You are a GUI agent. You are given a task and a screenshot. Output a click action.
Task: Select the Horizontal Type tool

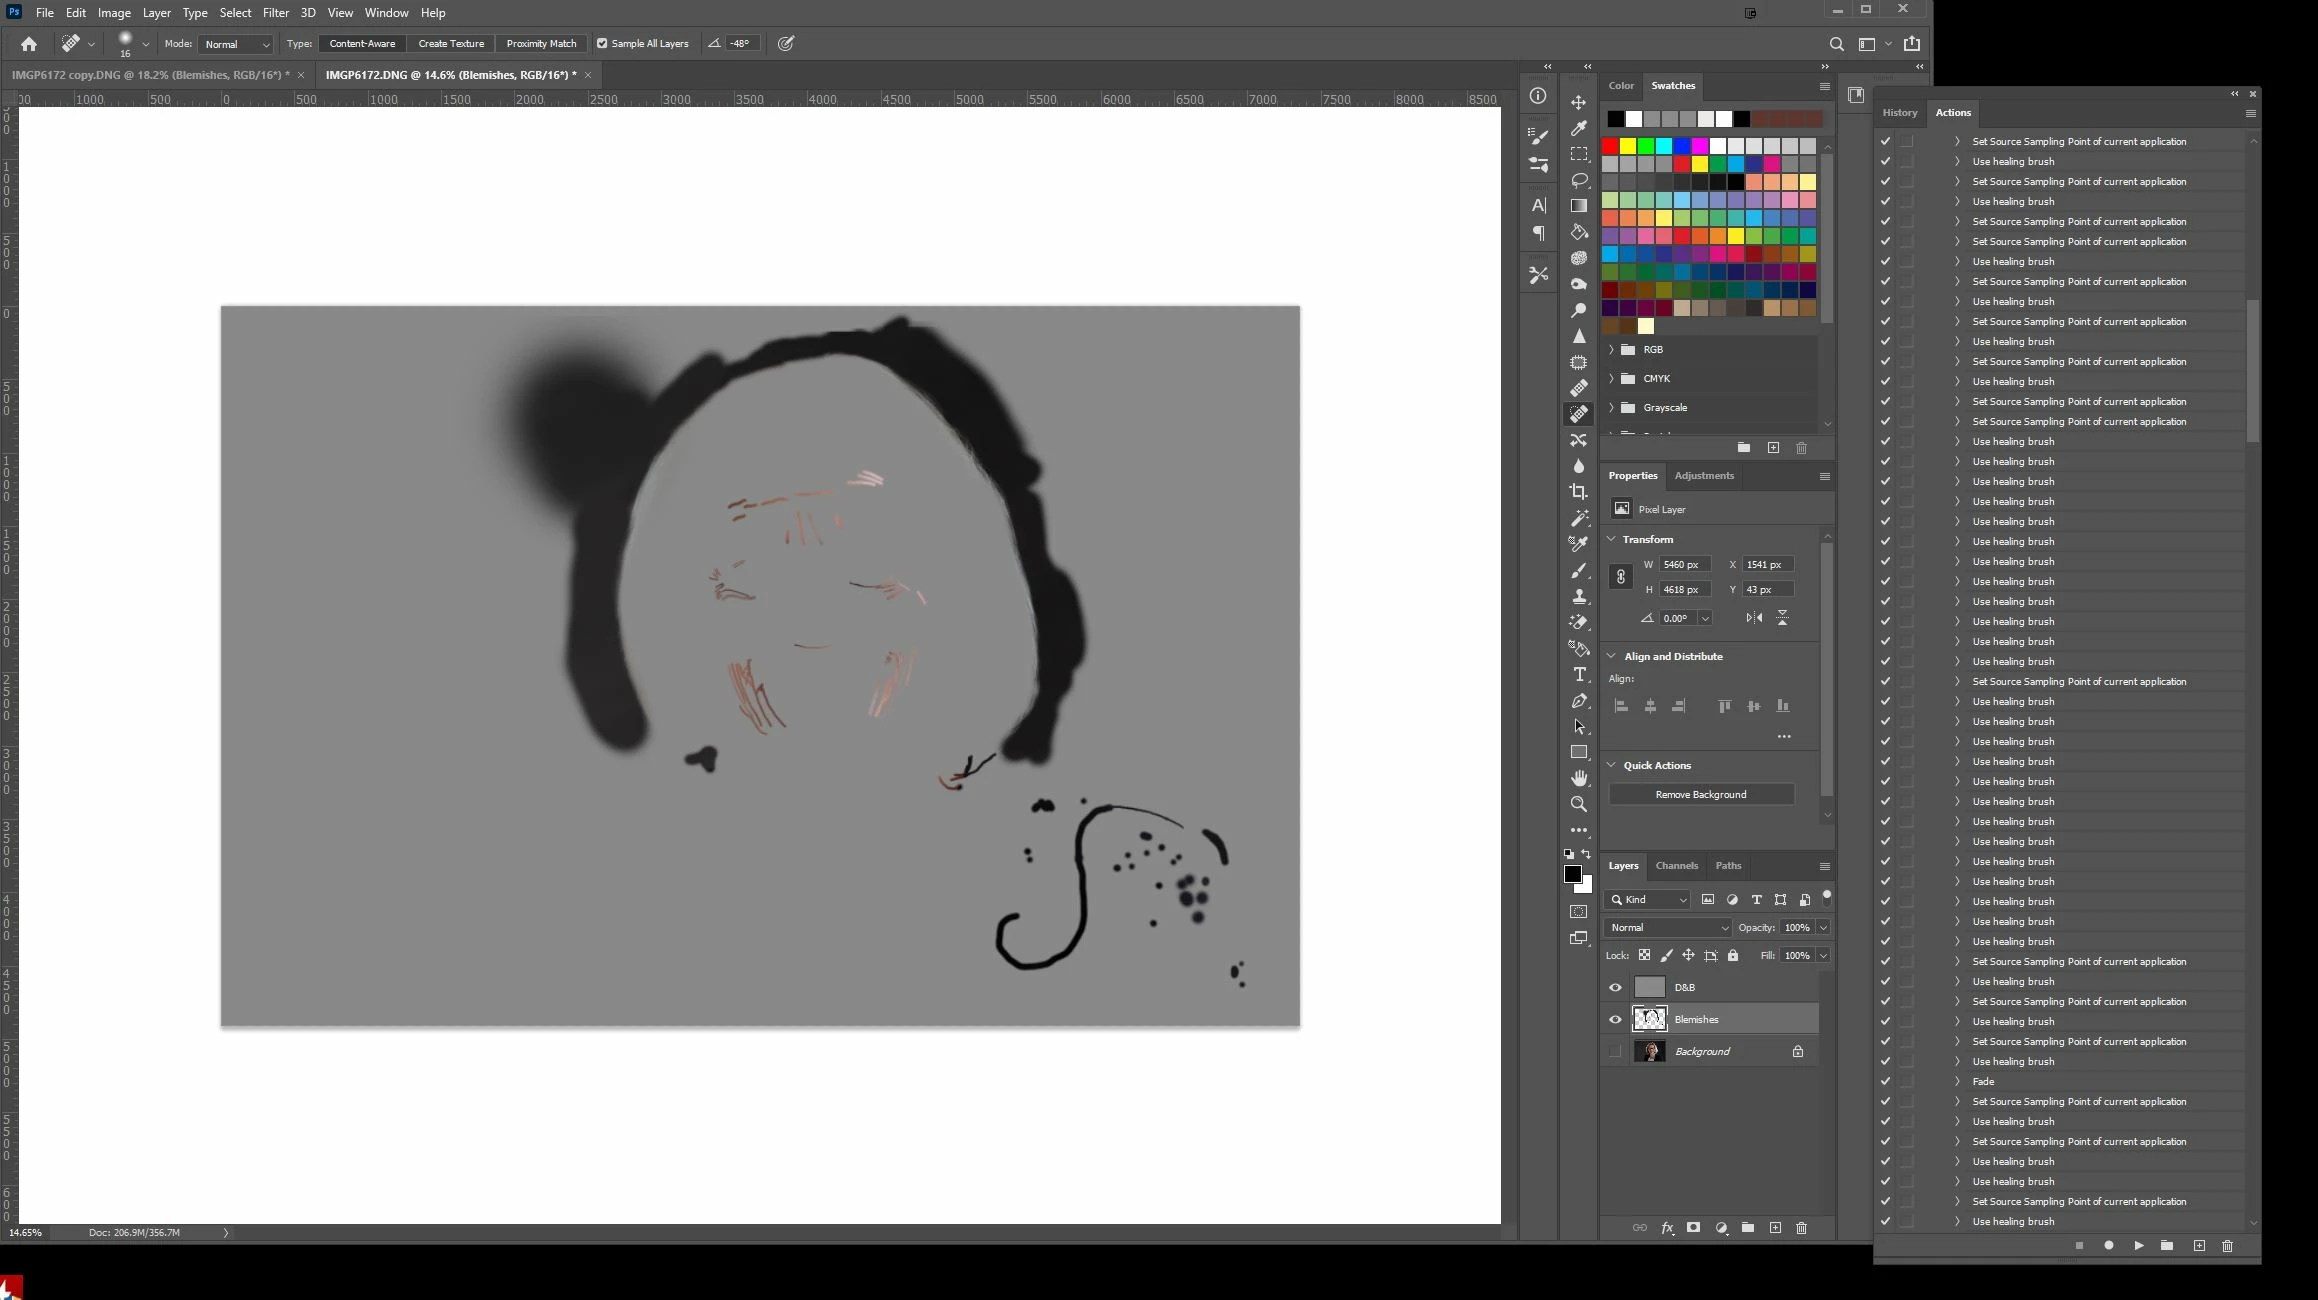(x=1579, y=674)
